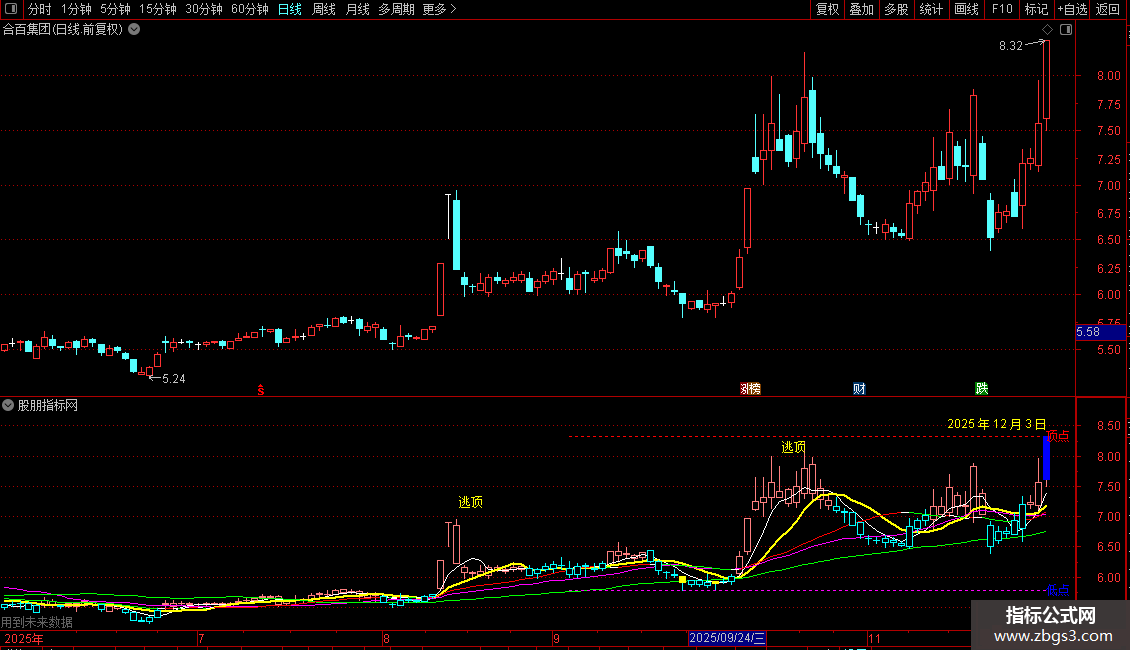This screenshot has height=650, width=1130.
Task: Click the 5.58 current price tag
Action: coord(1100,332)
